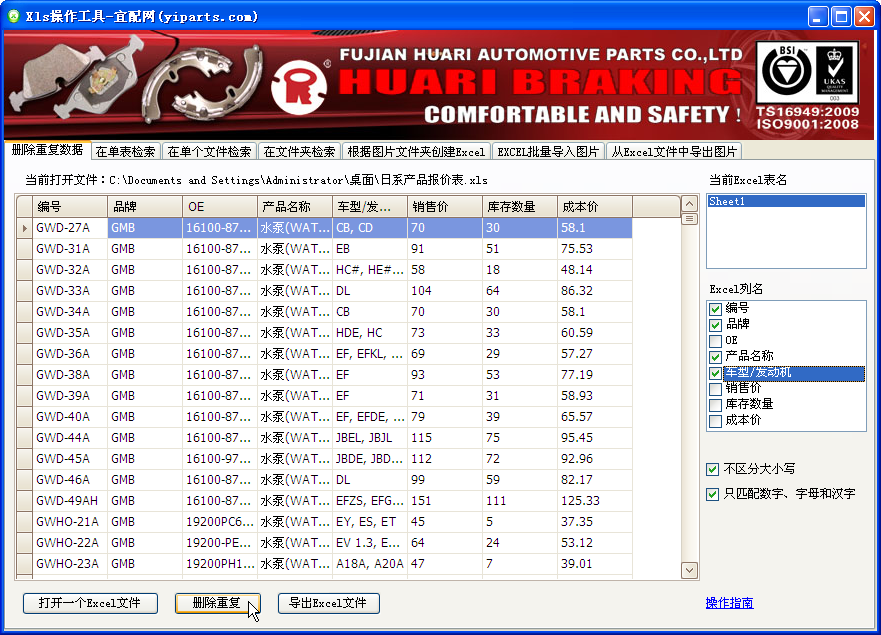
Task: Open the 操作指南 link
Action: (729, 603)
